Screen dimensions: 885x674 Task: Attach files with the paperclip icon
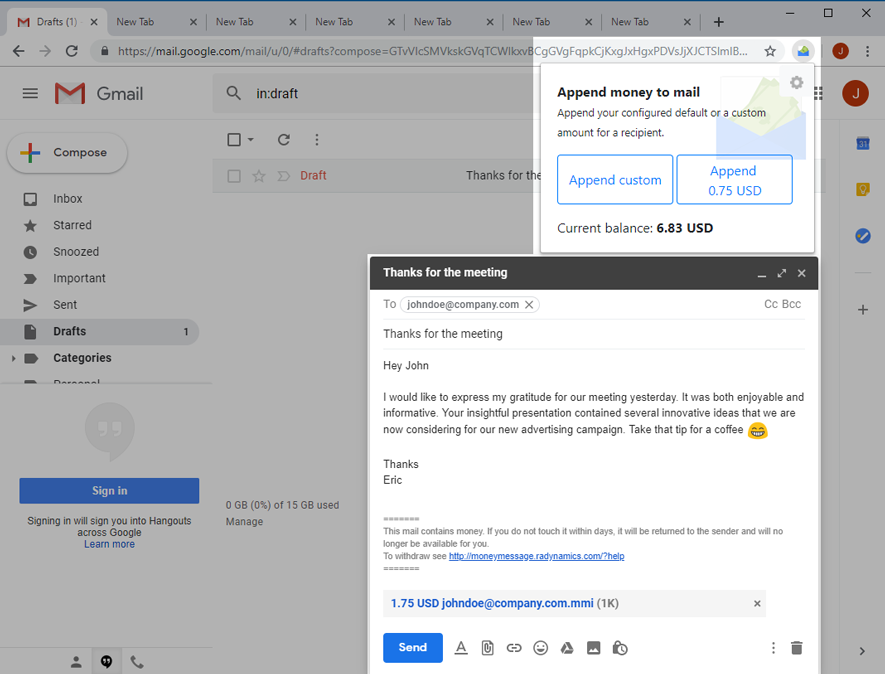coord(488,648)
